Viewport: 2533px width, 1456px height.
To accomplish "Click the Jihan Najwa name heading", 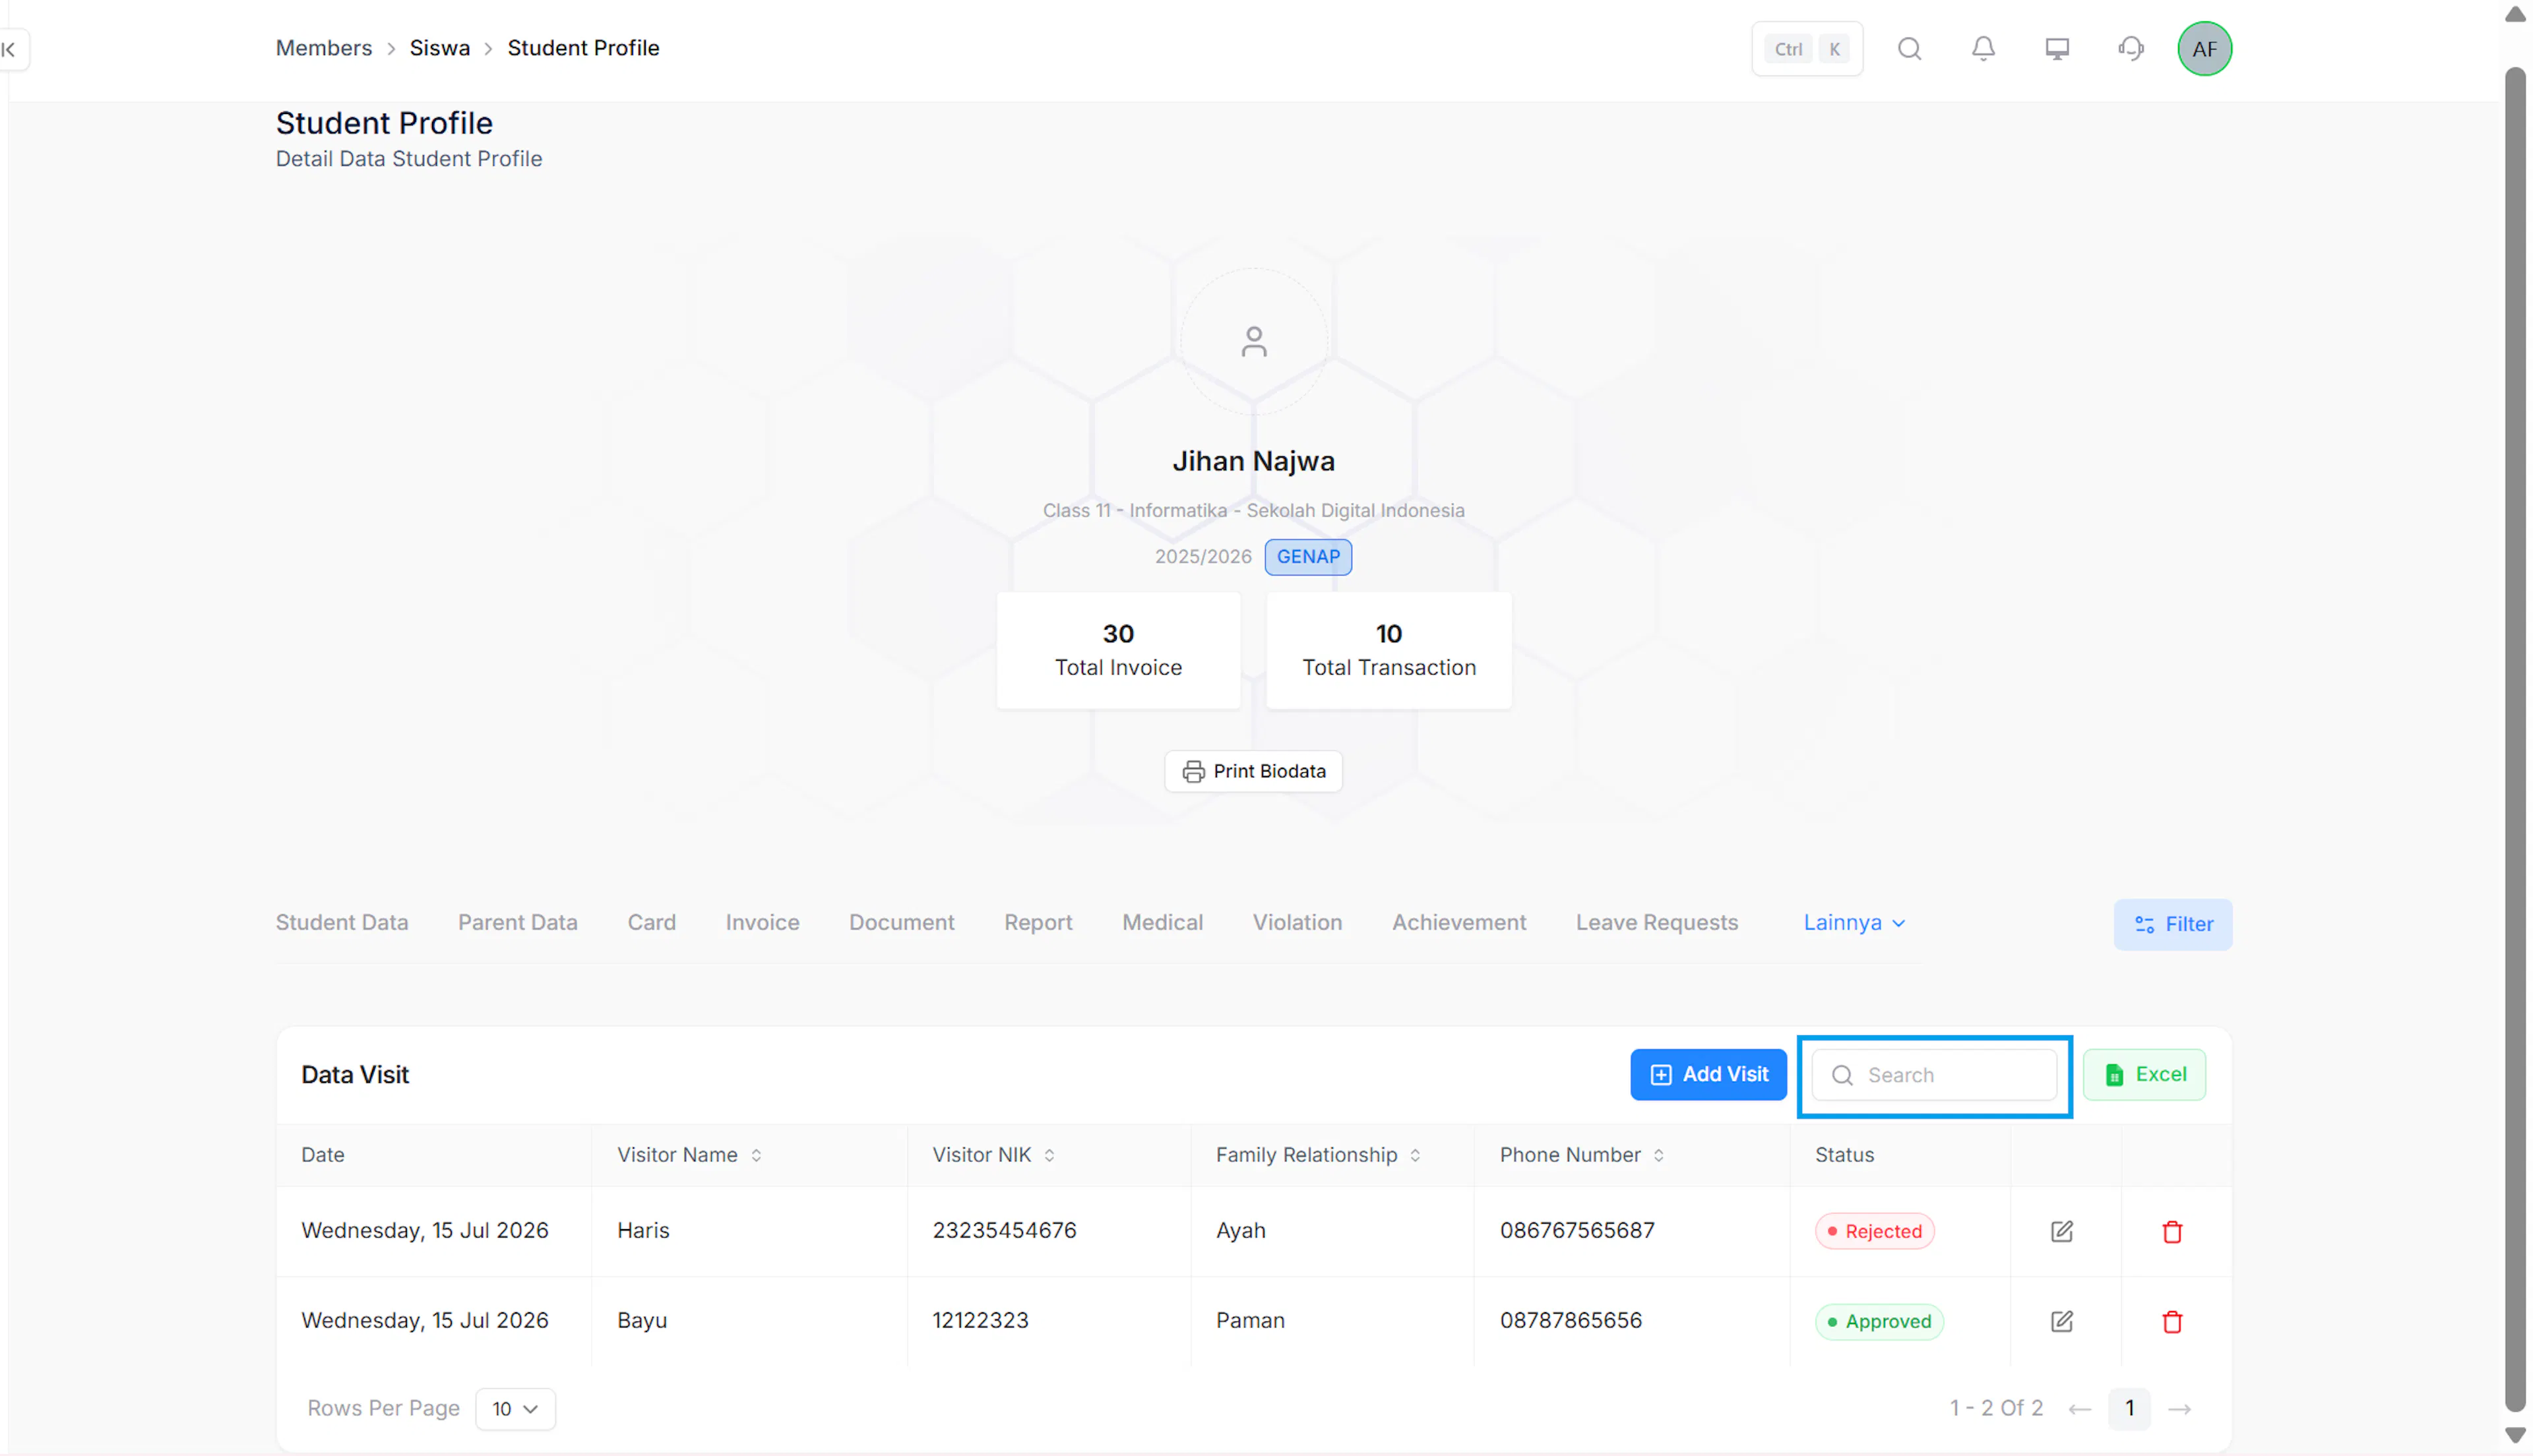I will point(1253,461).
